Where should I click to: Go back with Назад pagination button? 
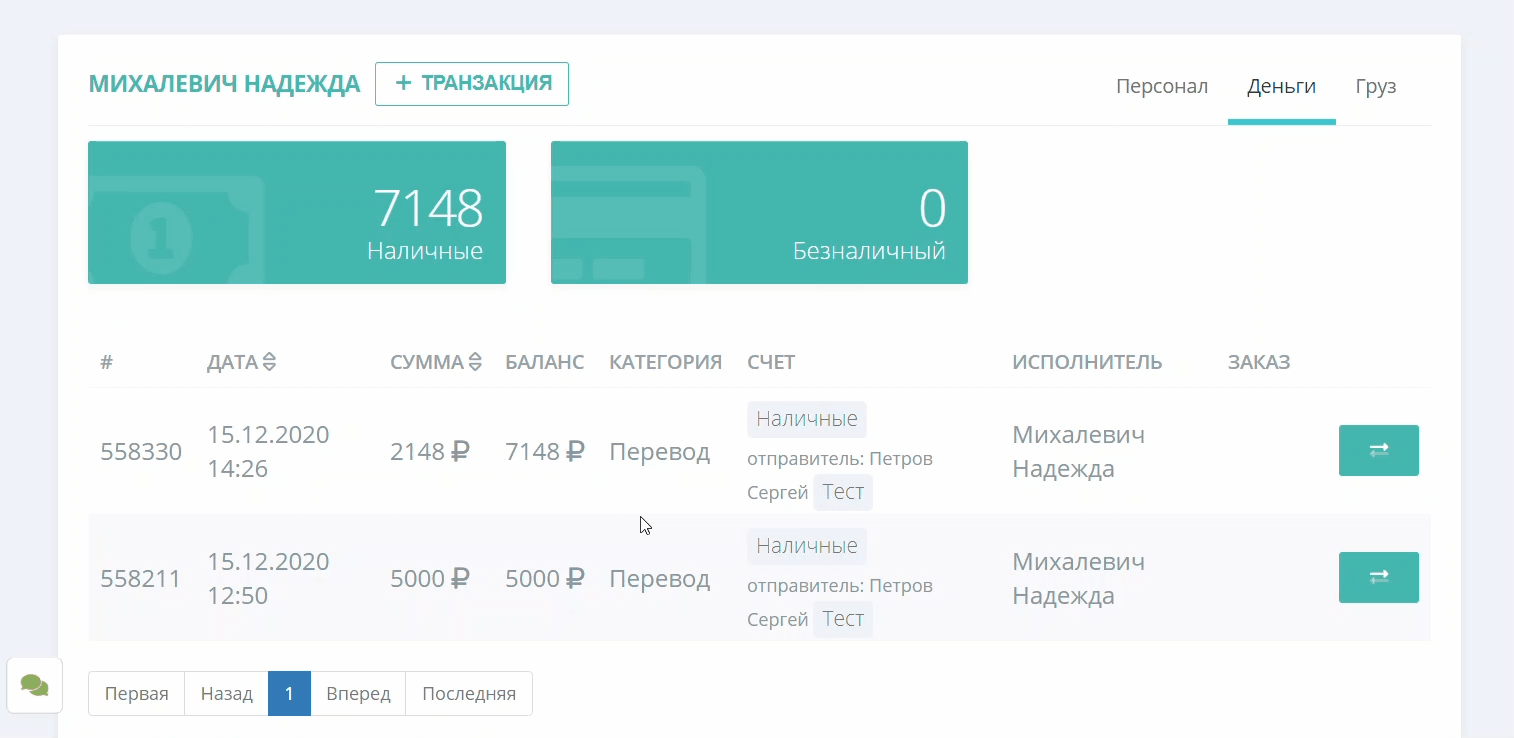[x=227, y=693]
